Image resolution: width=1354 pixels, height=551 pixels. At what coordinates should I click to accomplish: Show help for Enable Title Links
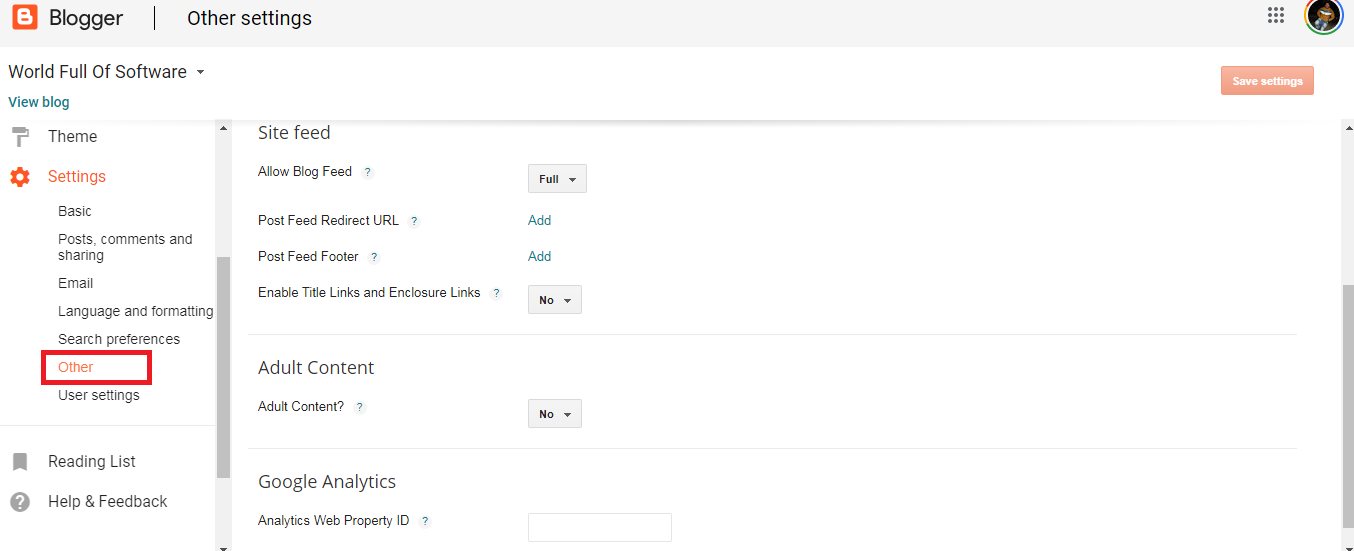coord(496,294)
